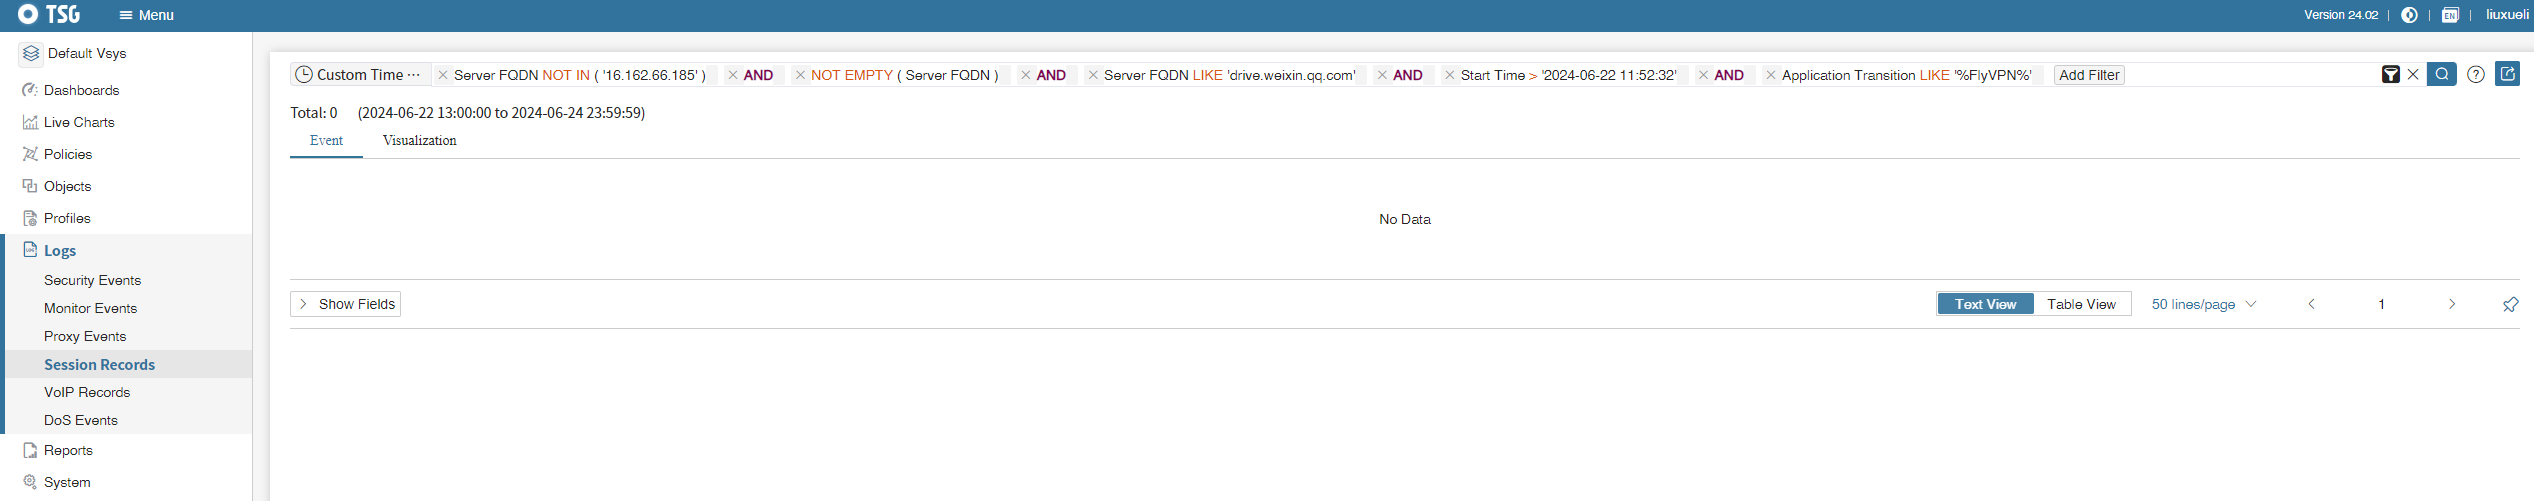The width and height of the screenshot is (2534, 501).
Task: Select the Text View toggle
Action: coord(1985,304)
